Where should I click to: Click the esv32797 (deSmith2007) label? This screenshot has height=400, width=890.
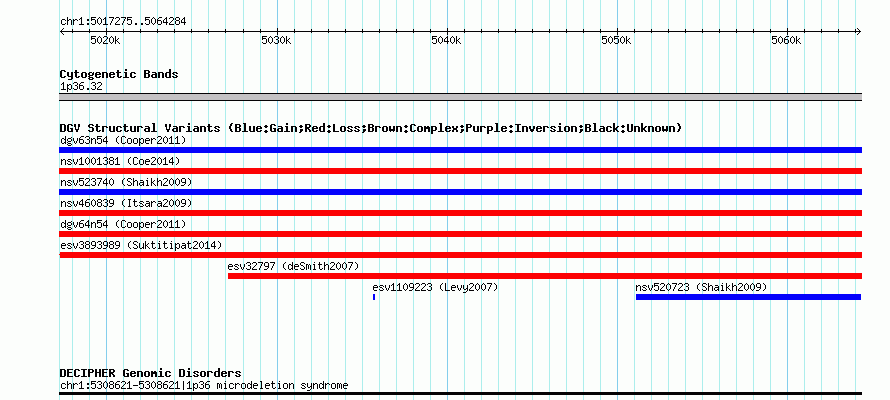pos(293,266)
